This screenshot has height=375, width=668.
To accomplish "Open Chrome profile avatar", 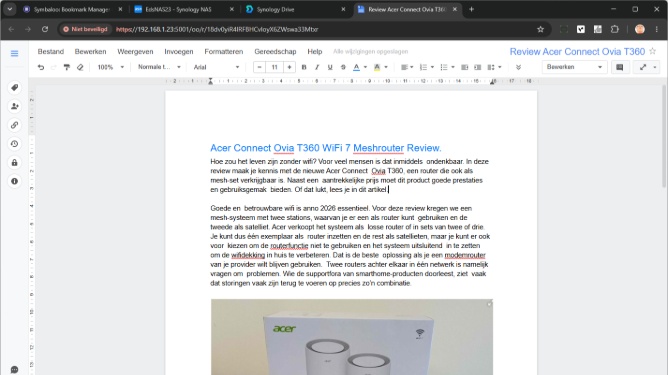I will (x=639, y=29).
